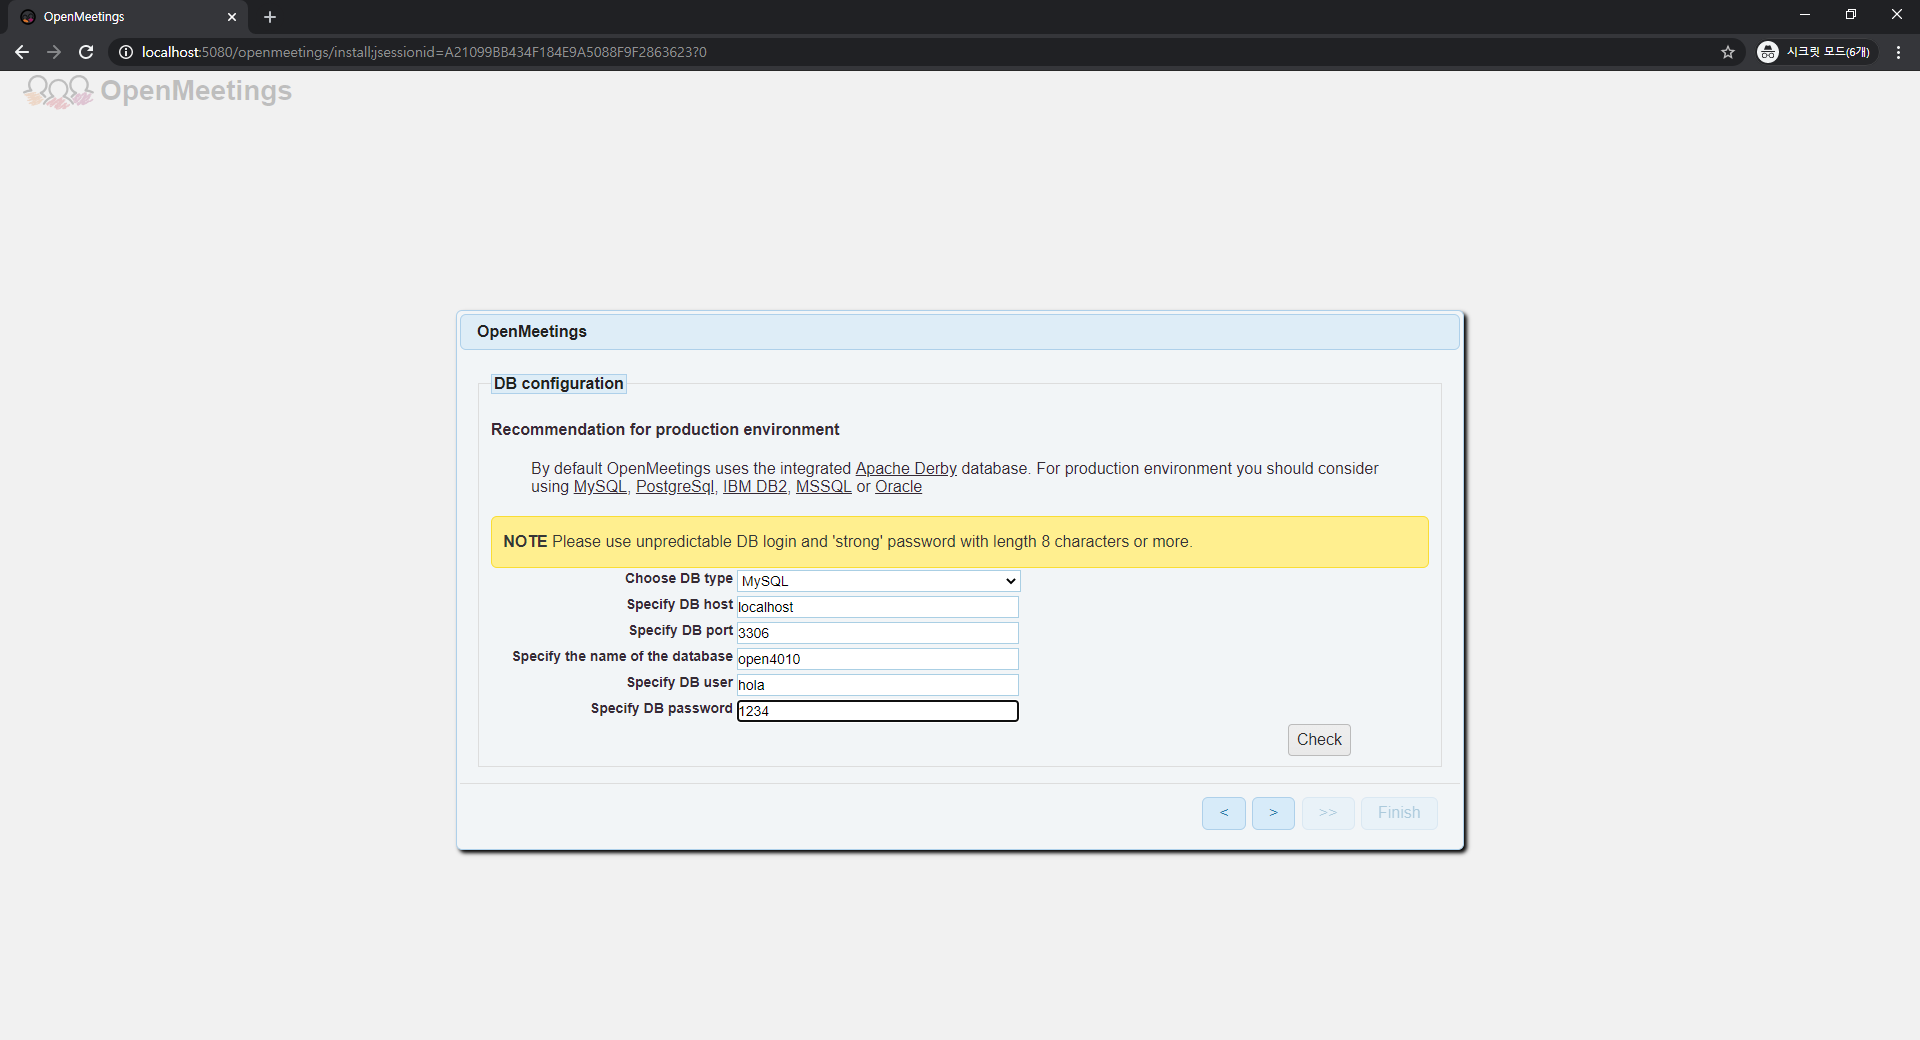This screenshot has height=1040, width=1920.
Task: Open the Oracle link
Action: click(x=898, y=487)
